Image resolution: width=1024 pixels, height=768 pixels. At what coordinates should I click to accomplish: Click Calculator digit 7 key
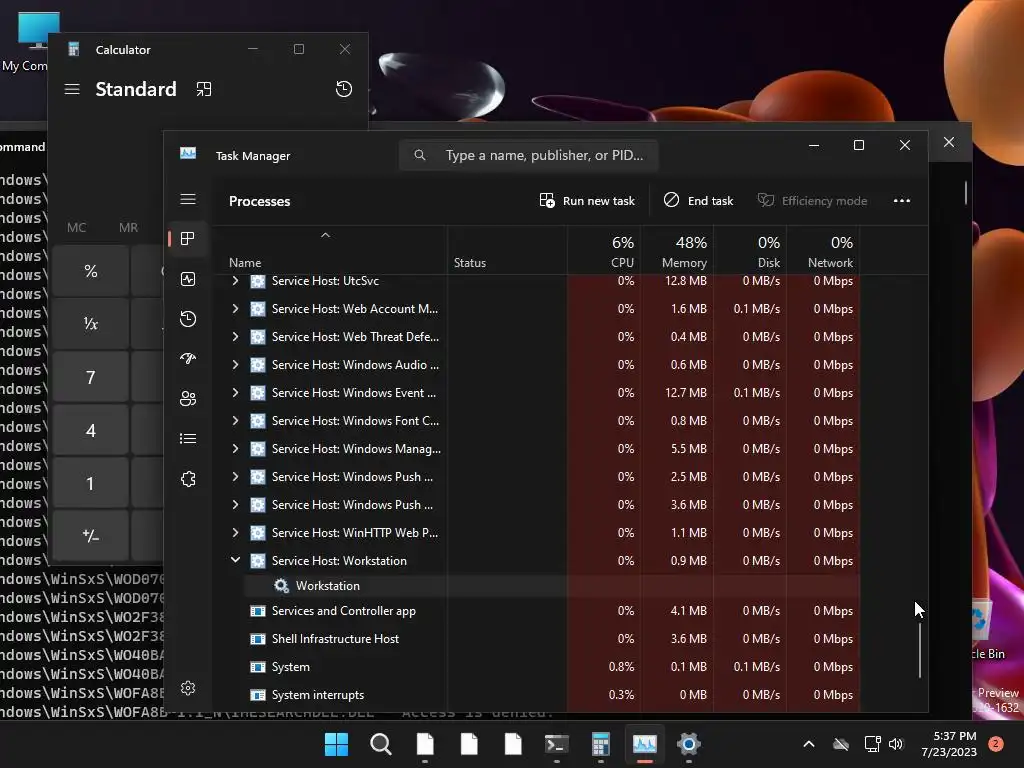(91, 377)
